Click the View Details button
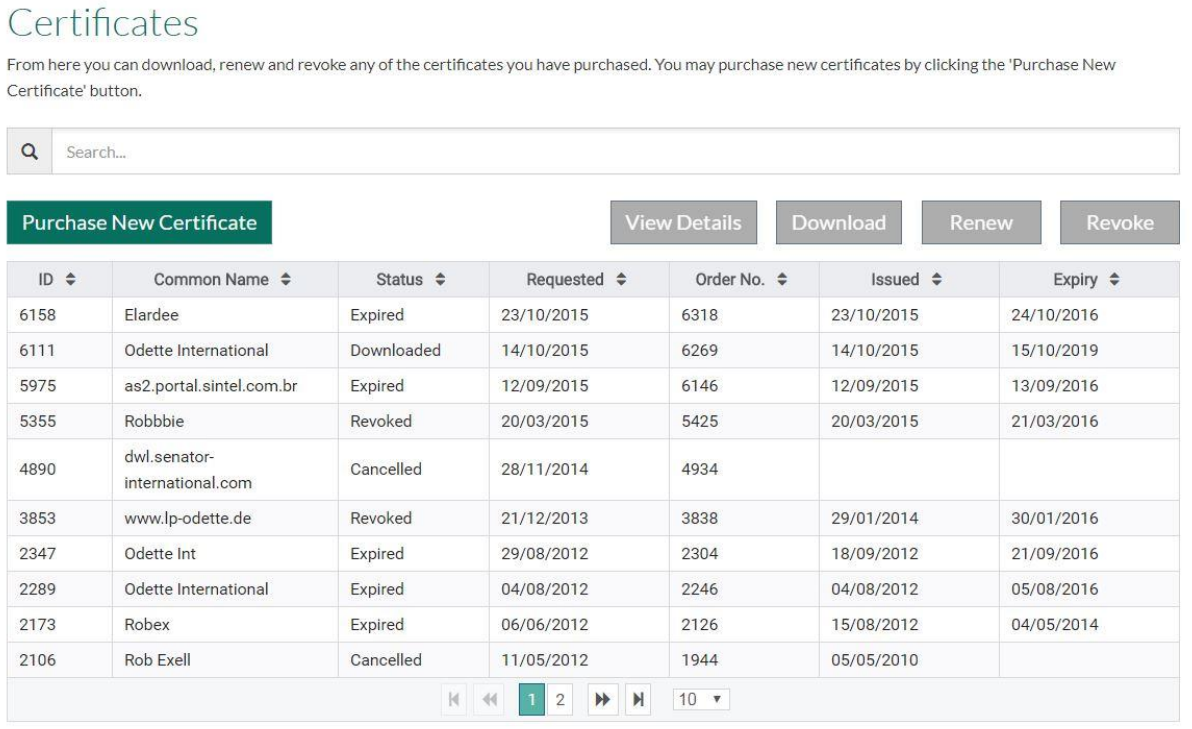Image resolution: width=1192 pixels, height=729 pixels. (683, 223)
